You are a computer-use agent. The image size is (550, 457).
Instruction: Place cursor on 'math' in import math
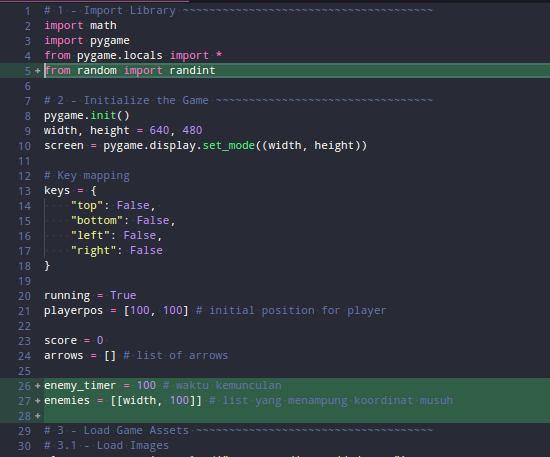103,25
